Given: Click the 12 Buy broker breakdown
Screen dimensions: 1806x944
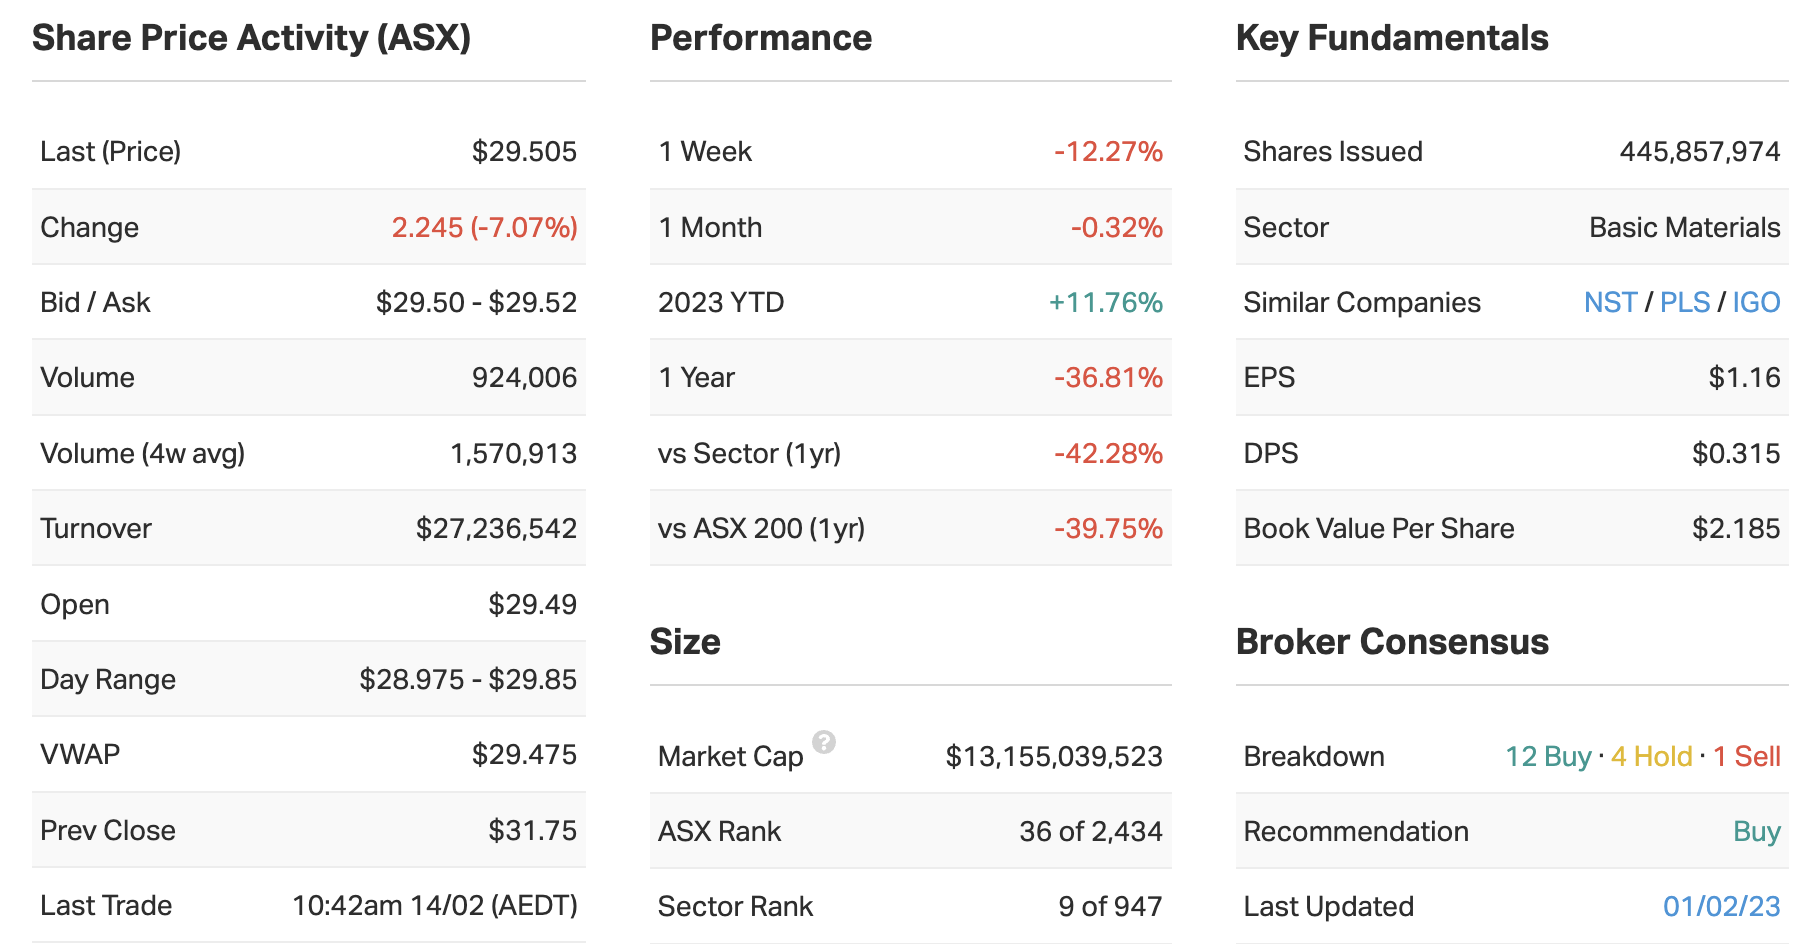Looking at the screenshot, I should point(1548,756).
